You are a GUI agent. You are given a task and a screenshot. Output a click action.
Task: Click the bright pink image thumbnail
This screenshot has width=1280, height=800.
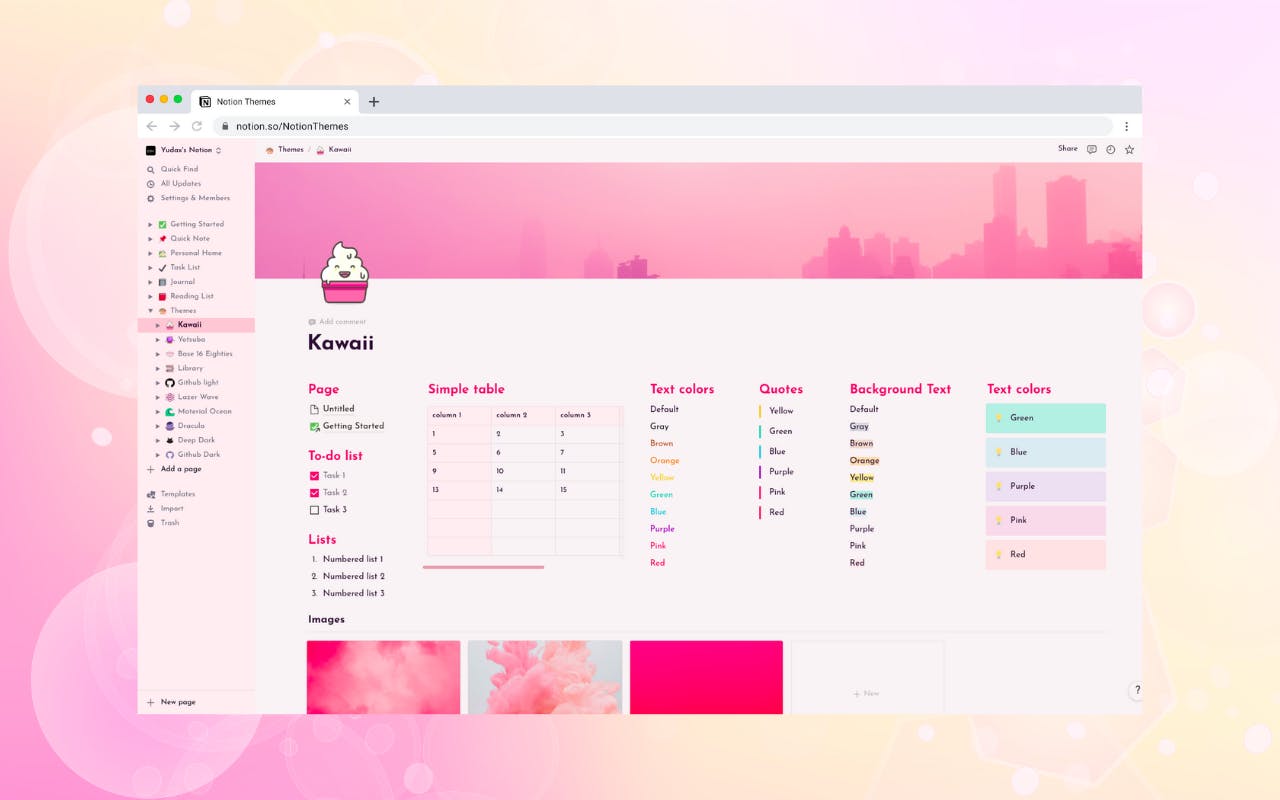[x=706, y=677]
